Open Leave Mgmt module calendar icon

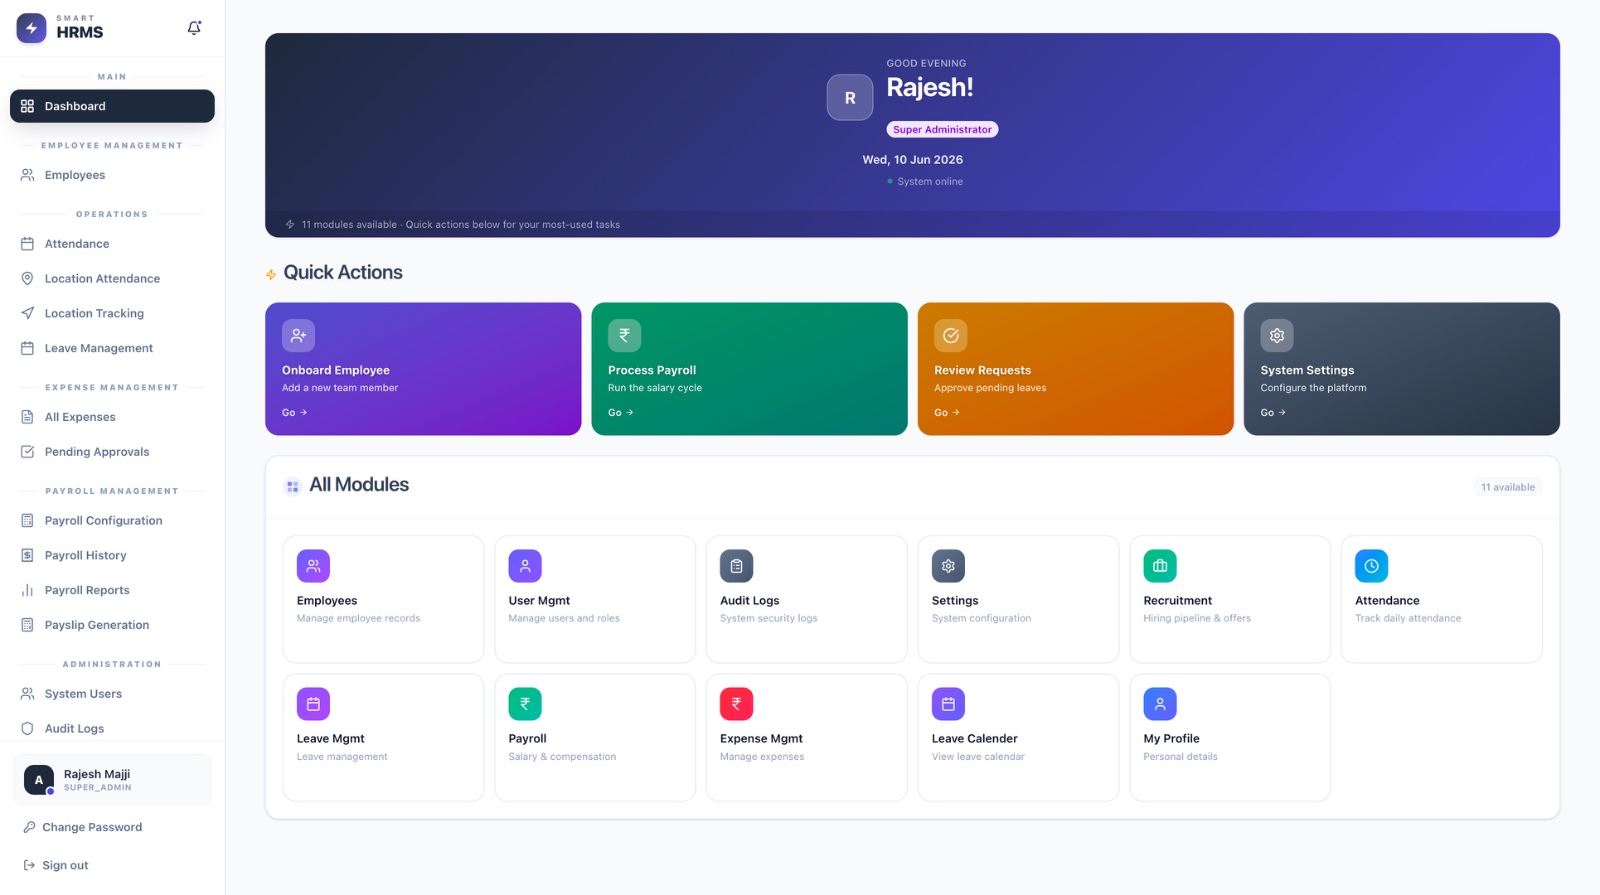point(313,704)
